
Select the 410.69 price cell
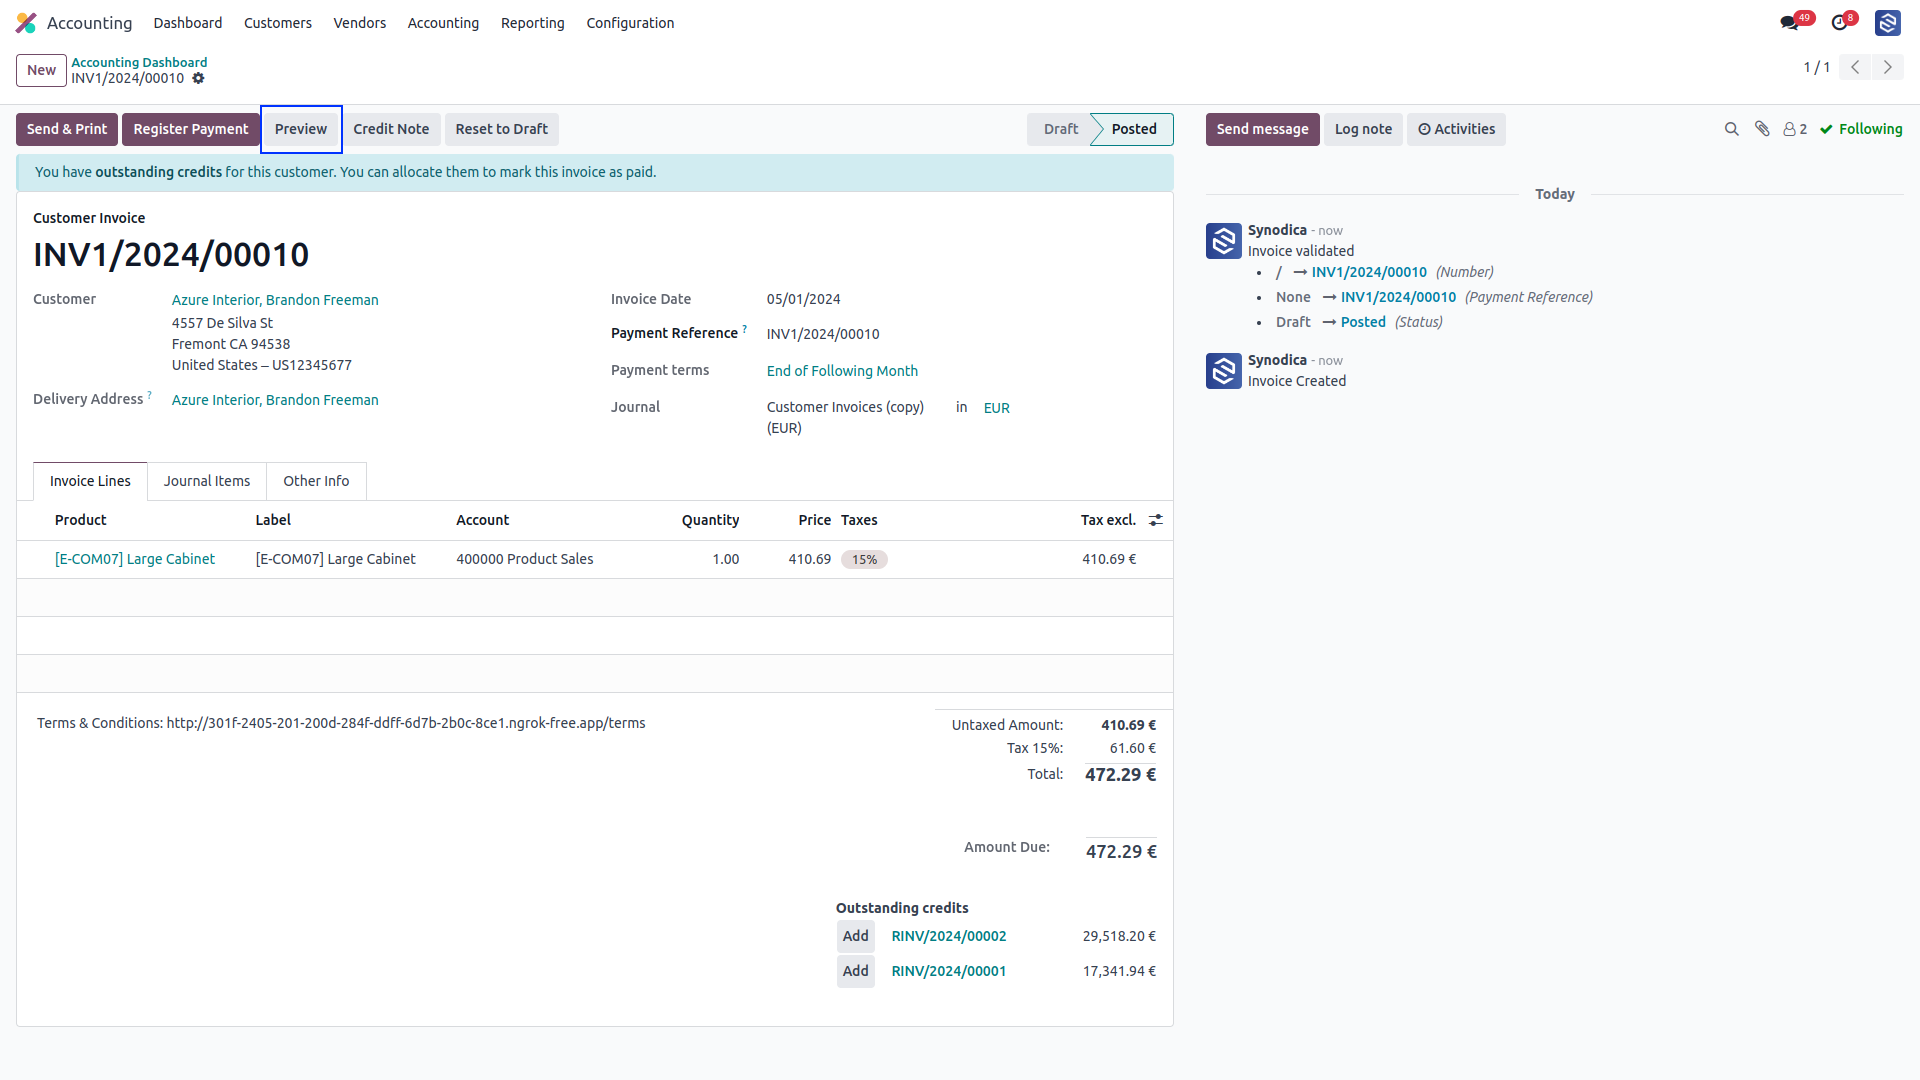[x=809, y=559]
